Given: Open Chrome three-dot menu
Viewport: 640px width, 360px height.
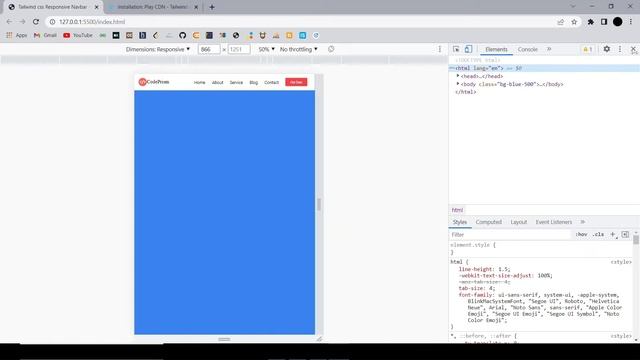Looking at the screenshot, I should 631,22.
